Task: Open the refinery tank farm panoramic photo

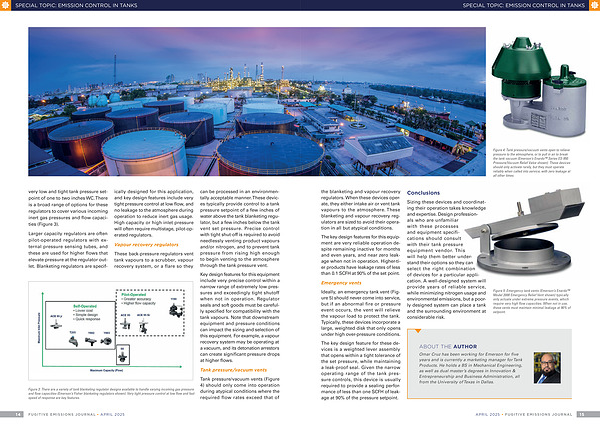Action: tap(257, 101)
